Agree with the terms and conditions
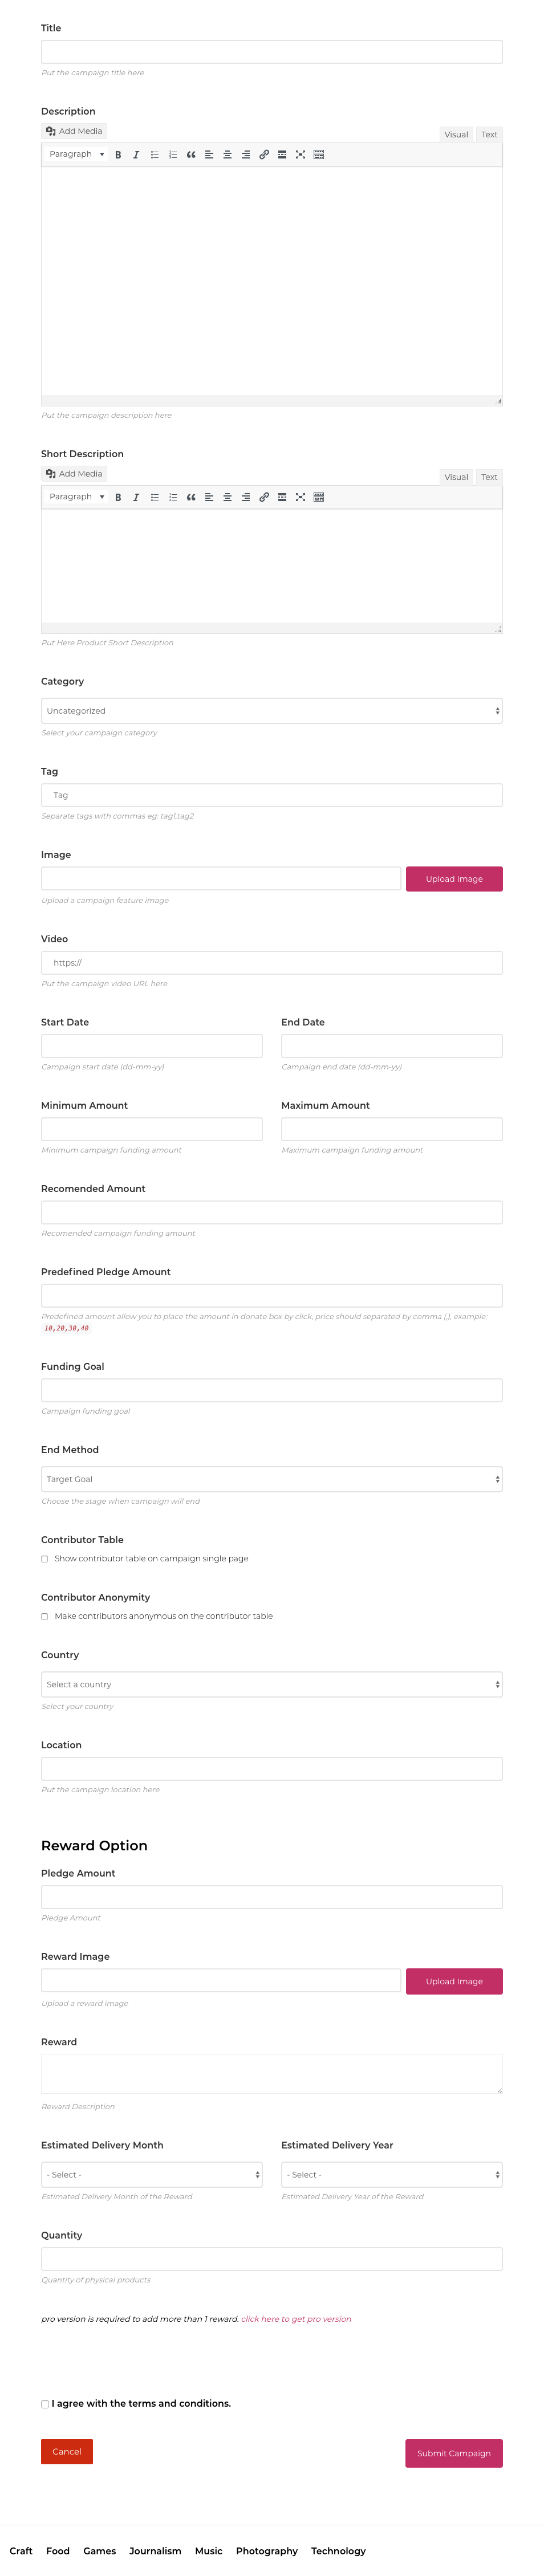This screenshot has width=544, height=2576. click(44, 2404)
